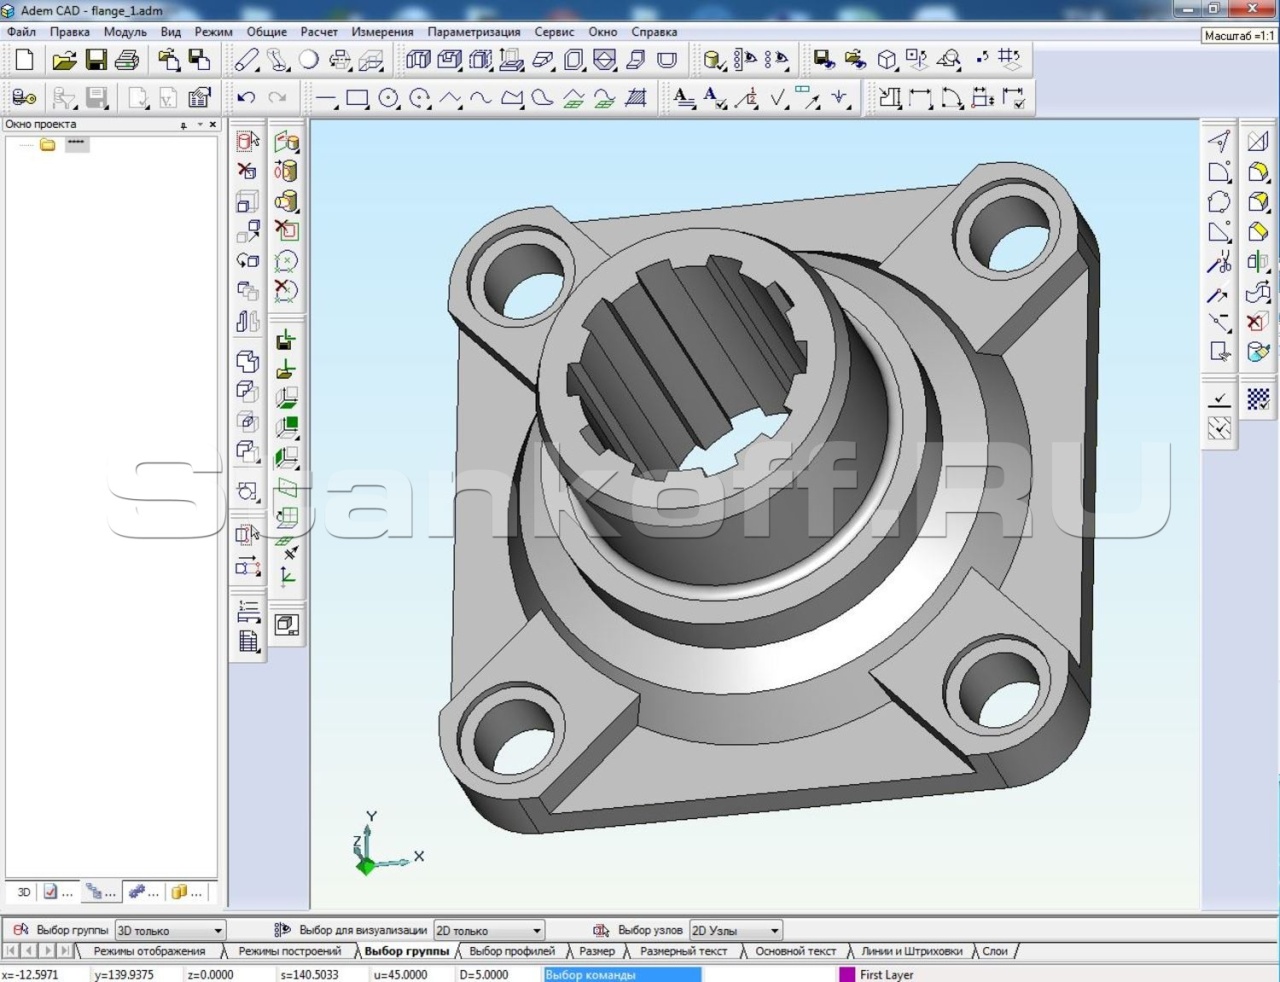This screenshot has height=982, width=1280.
Task: Select the Hatching tool icon
Action: click(x=636, y=98)
